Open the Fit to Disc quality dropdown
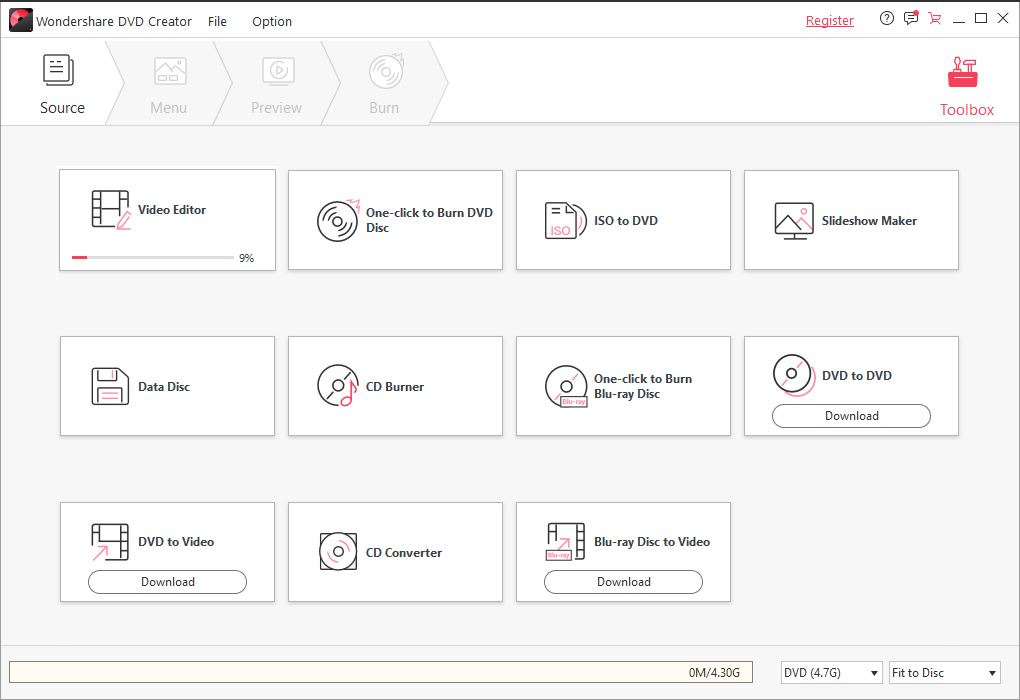 pyautogui.click(x=945, y=673)
